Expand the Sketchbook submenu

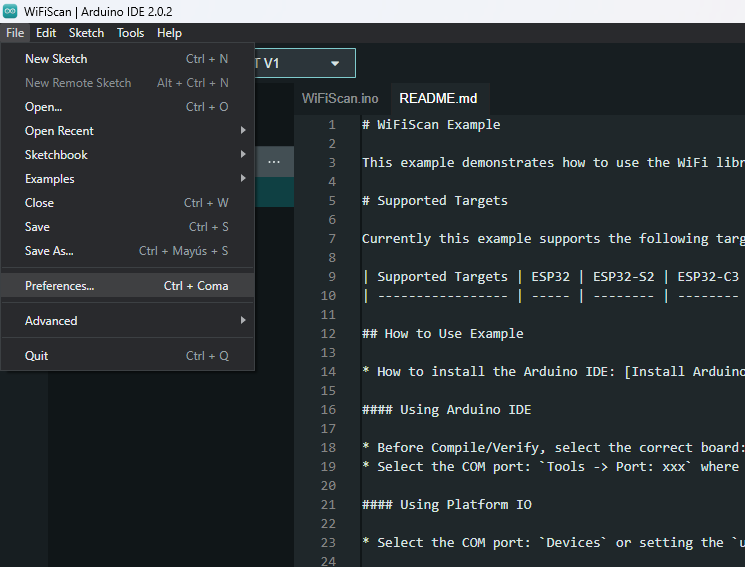pyautogui.click(x=127, y=155)
